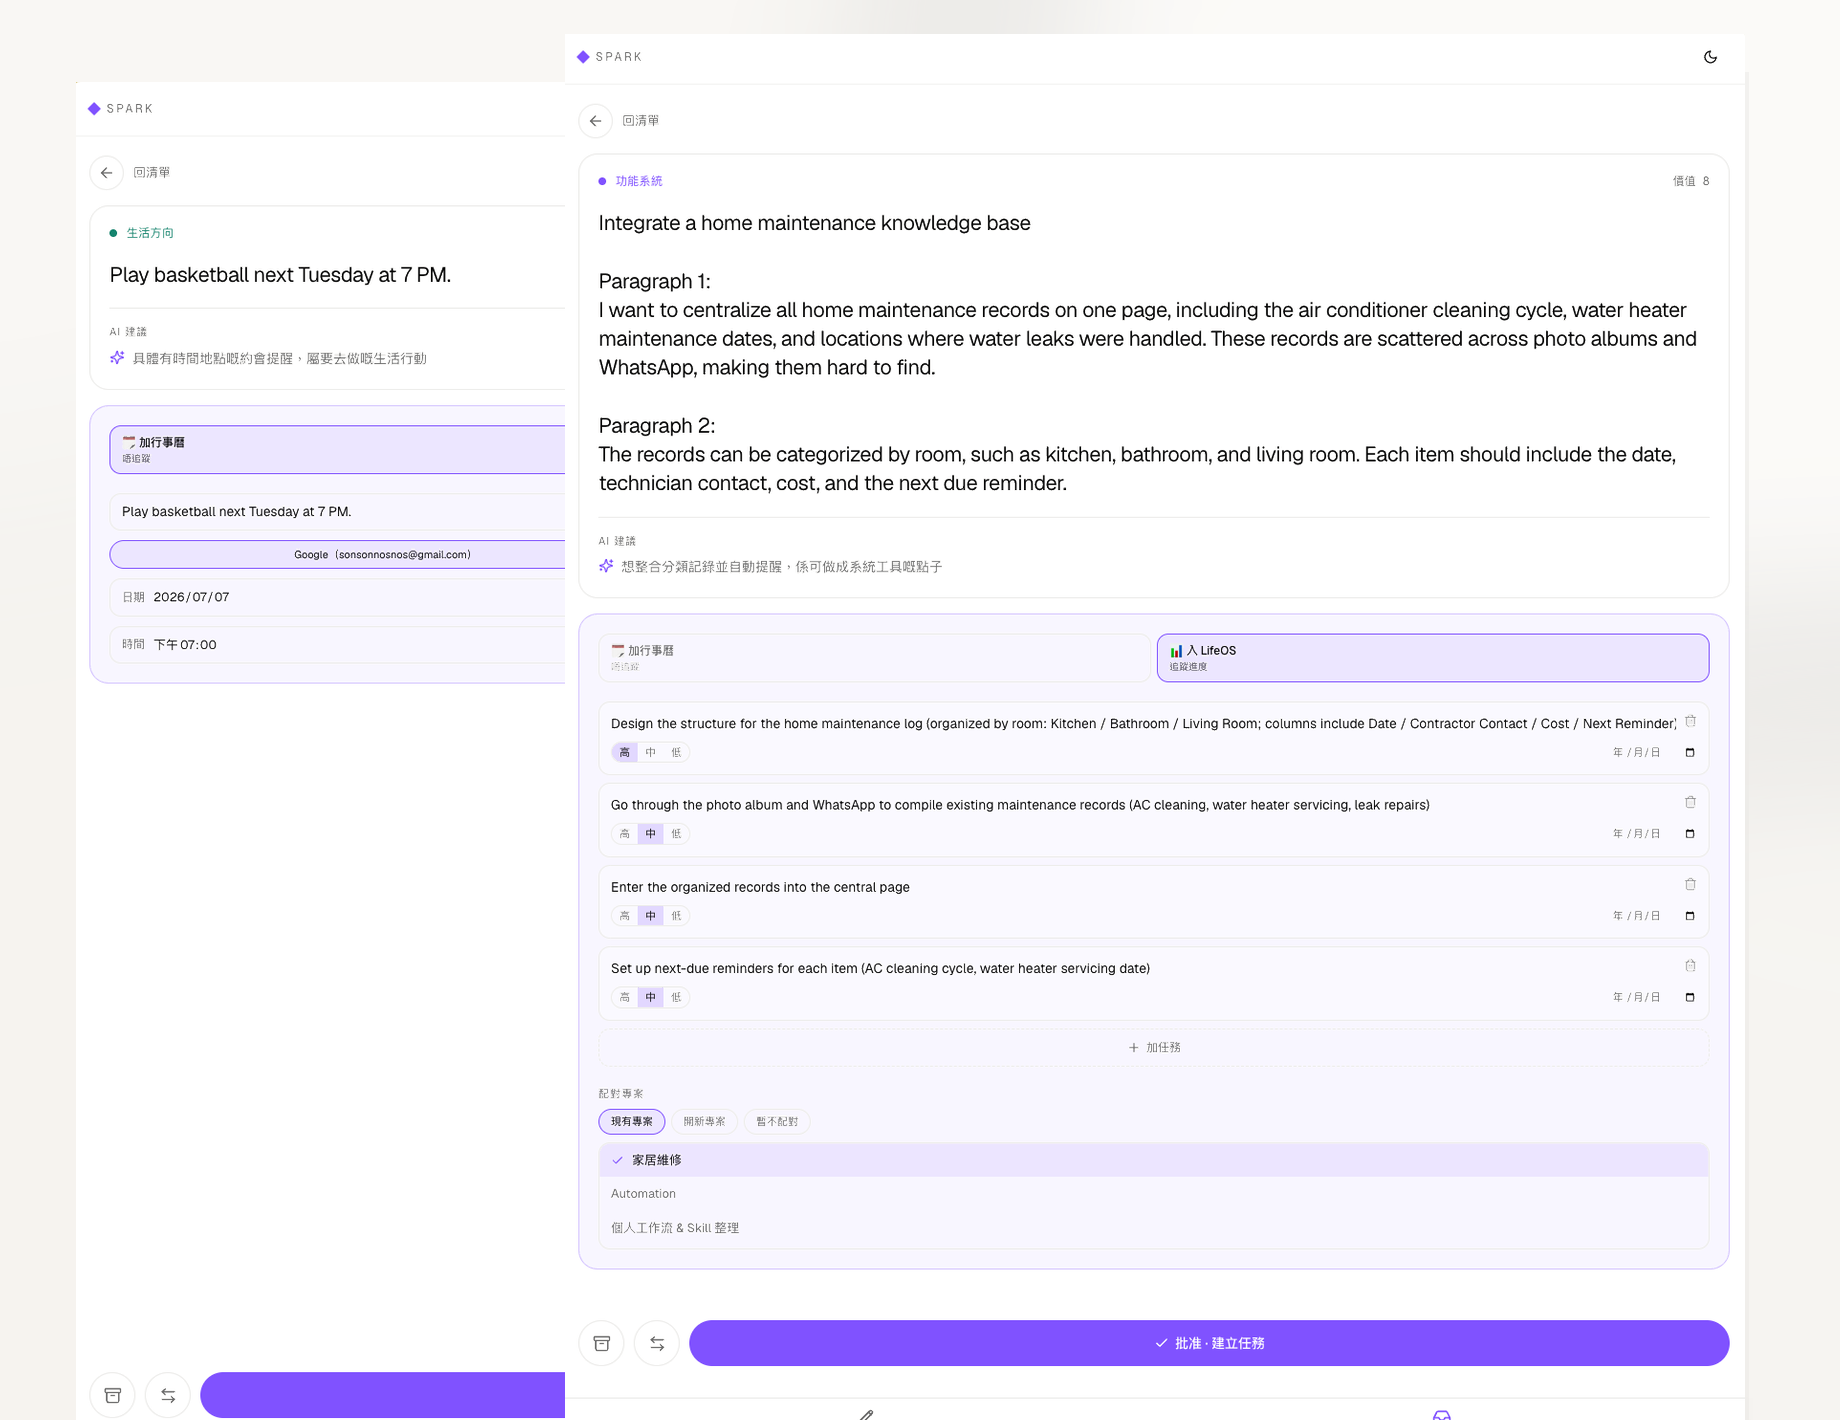The image size is (1840, 1420).
Task: Select 加行事曆 option in left window
Action: pos(337,450)
